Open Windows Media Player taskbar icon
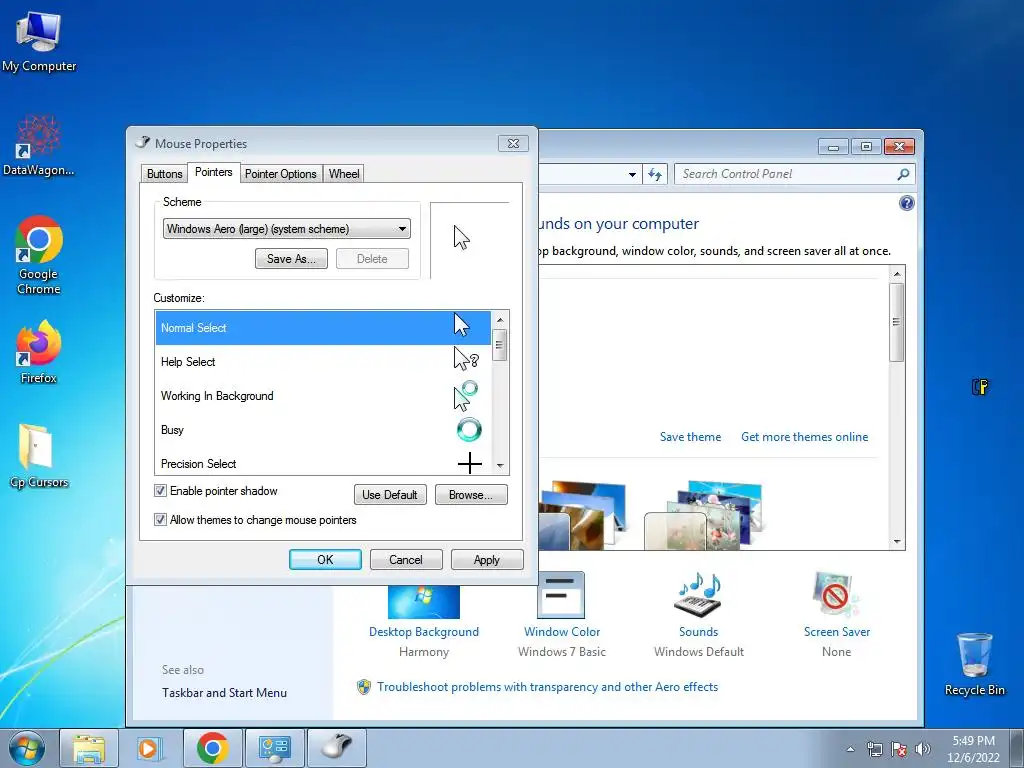1024x768 pixels. pyautogui.click(x=148, y=748)
